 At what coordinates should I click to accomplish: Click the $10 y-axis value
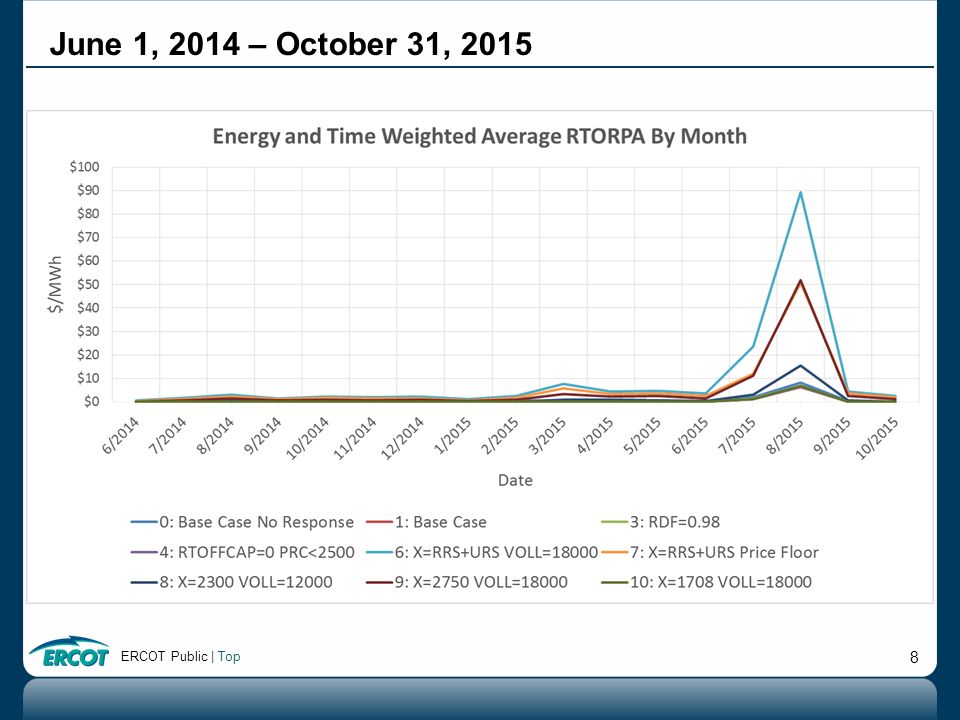pos(88,378)
